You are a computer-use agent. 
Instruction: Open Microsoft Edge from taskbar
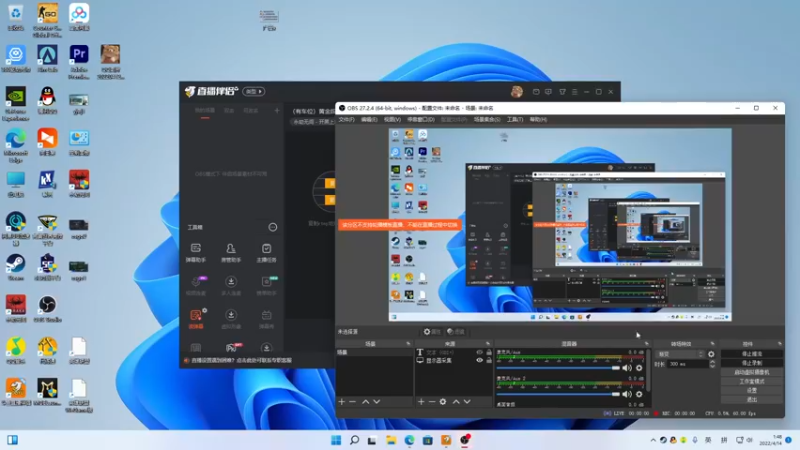pos(409,440)
